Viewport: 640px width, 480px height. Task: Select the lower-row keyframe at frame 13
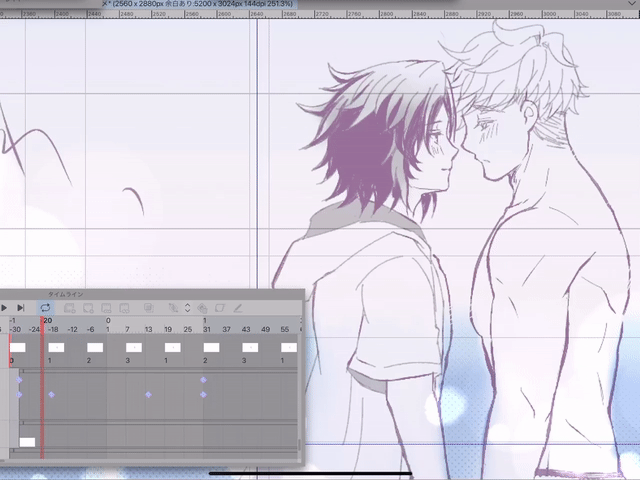(x=148, y=395)
